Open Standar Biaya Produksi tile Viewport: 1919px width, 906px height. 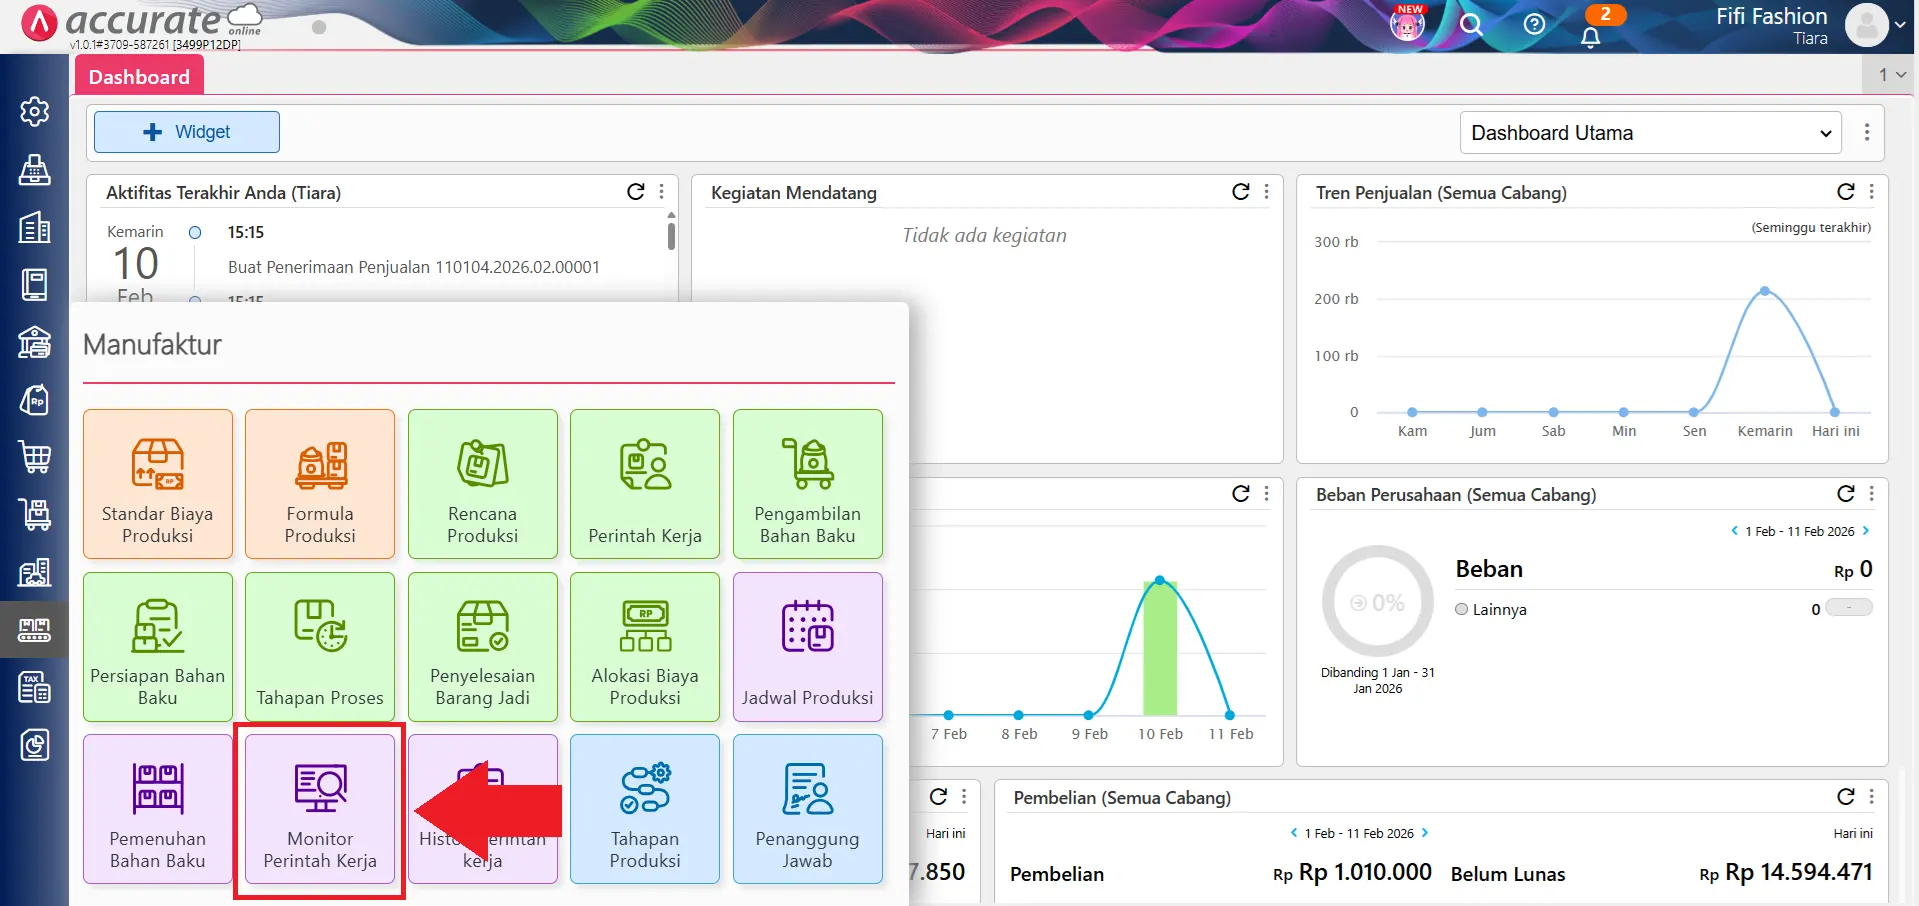click(x=158, y=484)
